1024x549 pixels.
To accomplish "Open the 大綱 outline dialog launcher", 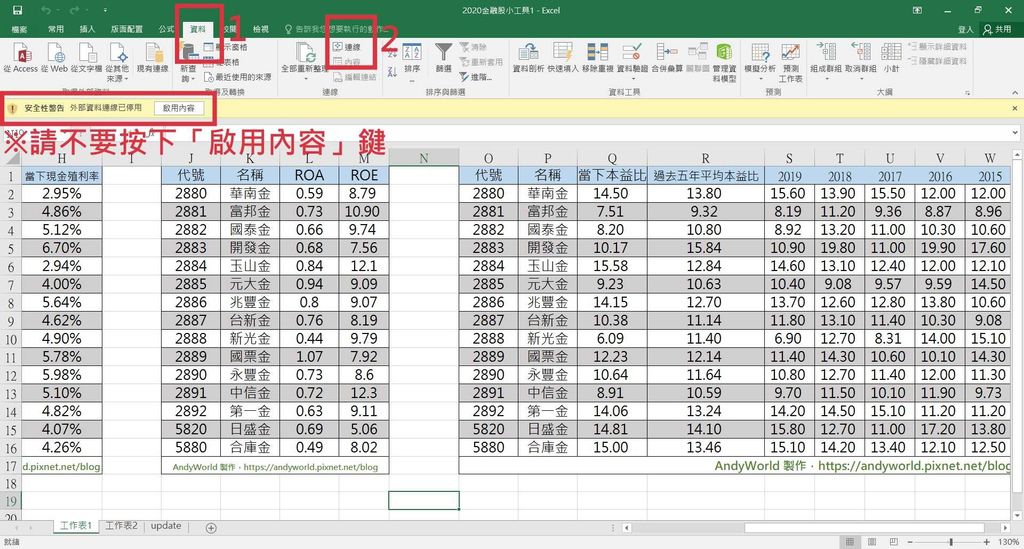I will pos(968,93).
